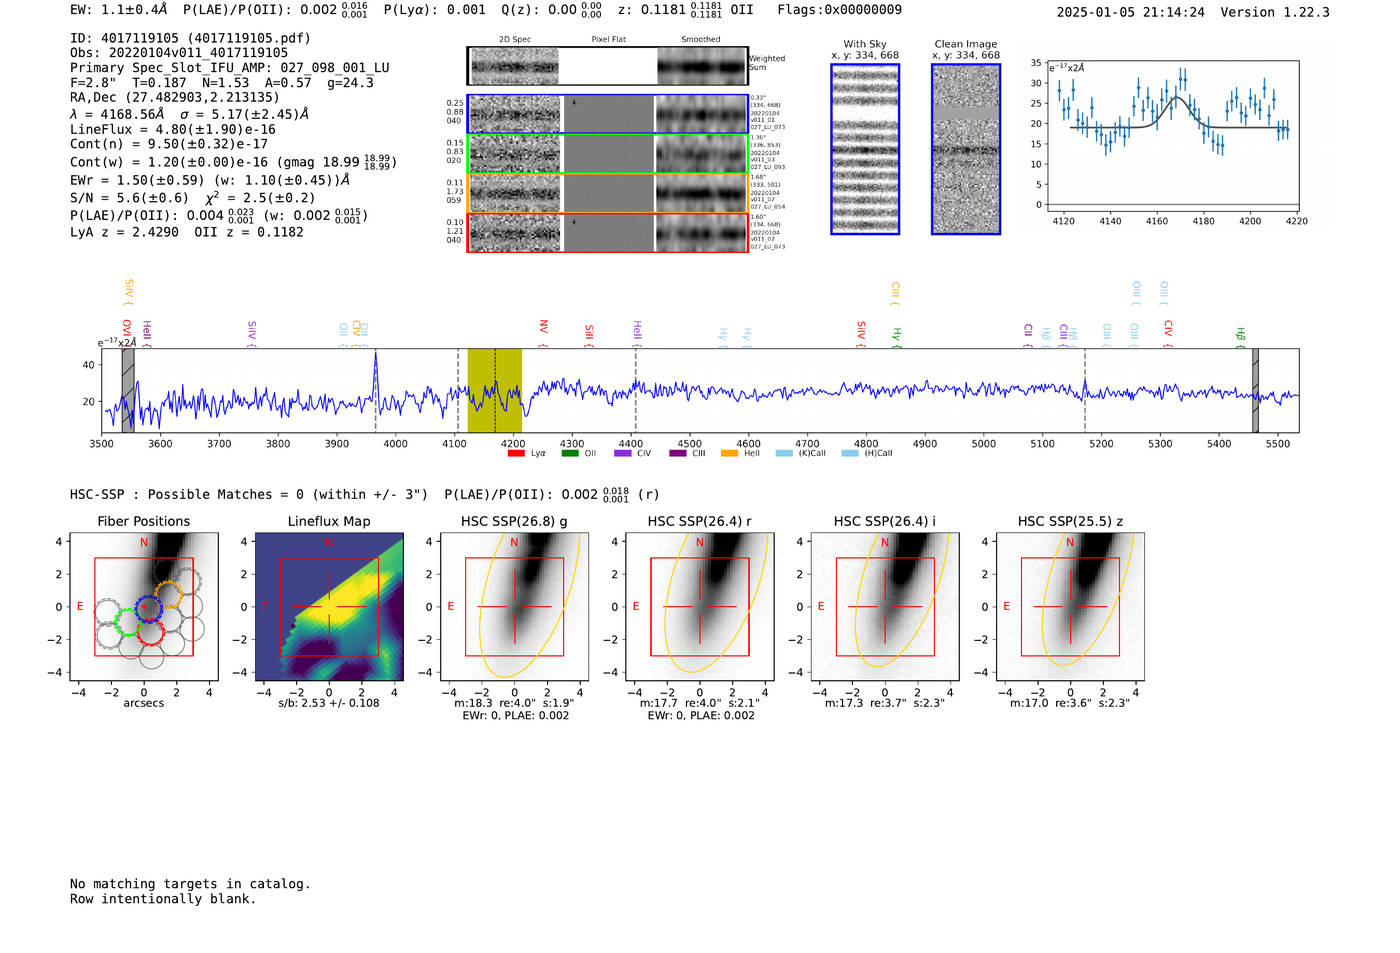Click the m:18.3 re:4.0" s:1.9" caption

[514, 703]
